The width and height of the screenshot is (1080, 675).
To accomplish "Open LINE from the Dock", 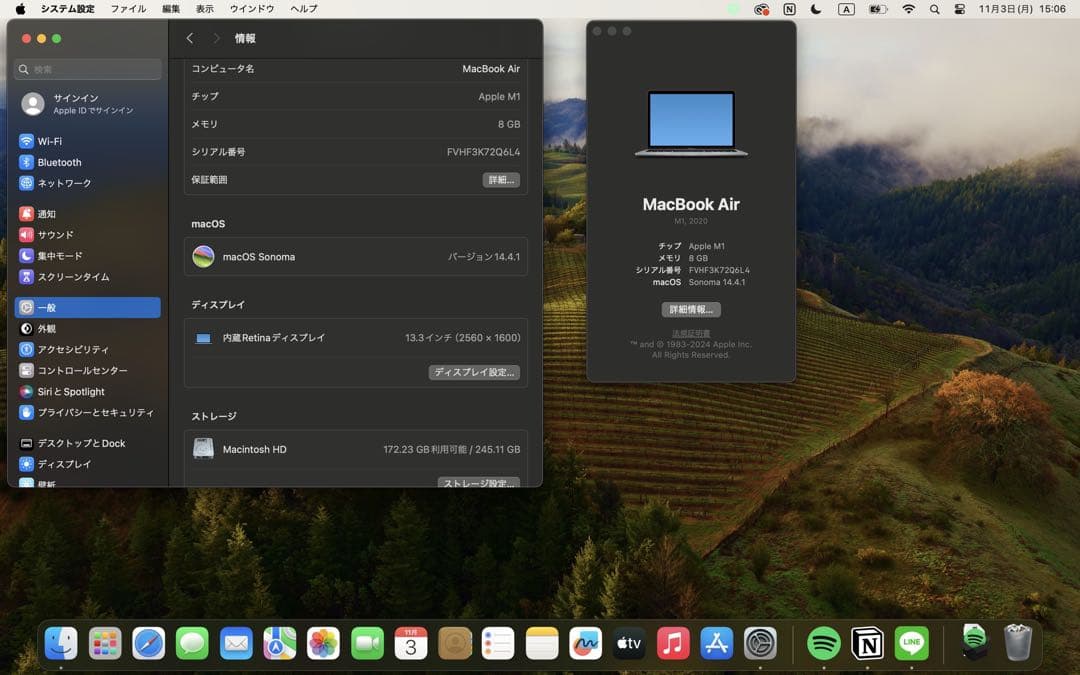I will (x=911, y=643).
